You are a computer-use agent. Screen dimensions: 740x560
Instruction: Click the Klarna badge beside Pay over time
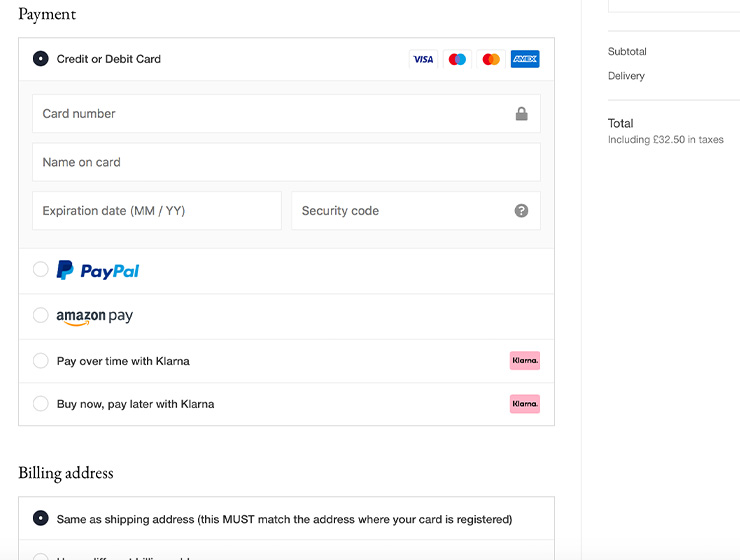click(x=525, y=361)
